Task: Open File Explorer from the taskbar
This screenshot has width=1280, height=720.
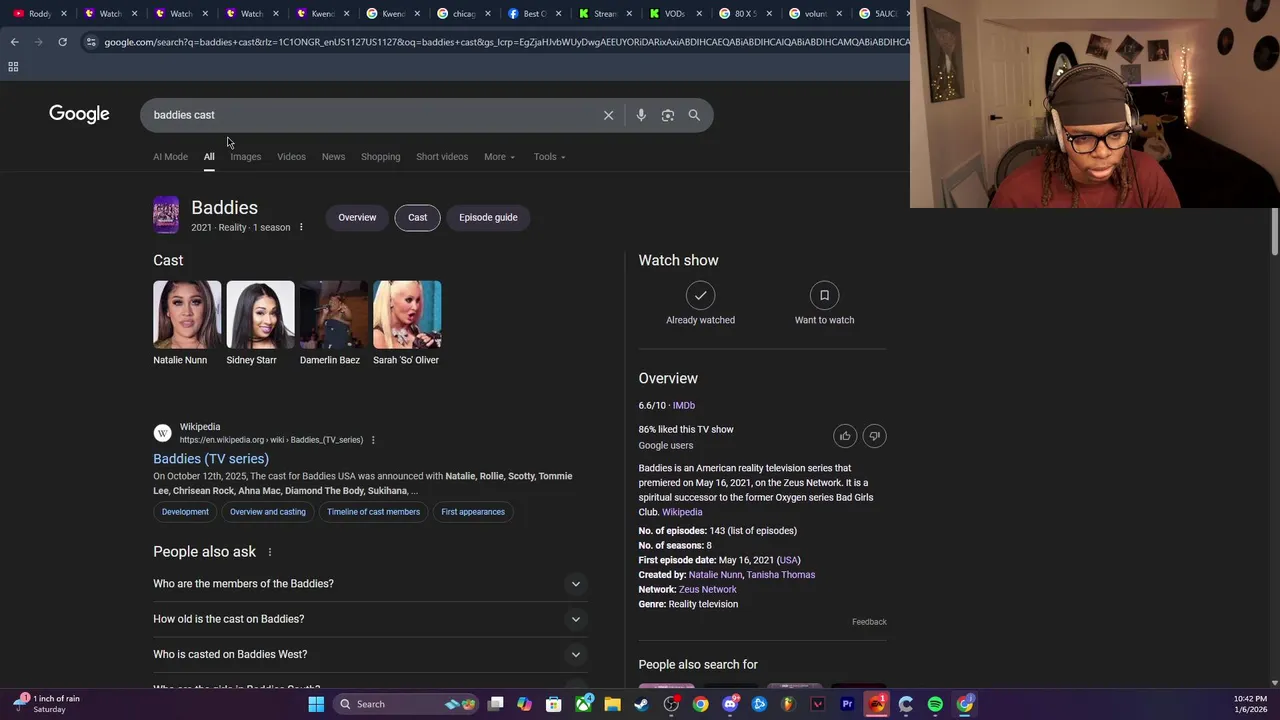Action: [612, 704]
